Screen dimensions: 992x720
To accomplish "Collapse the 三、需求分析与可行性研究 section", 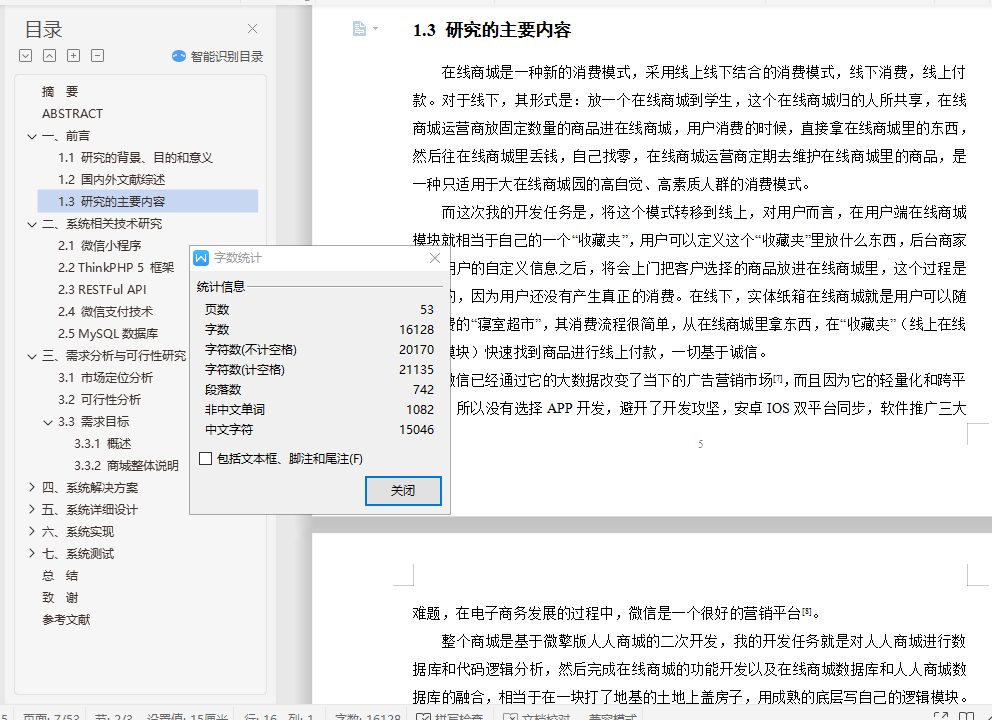I will 32,356.
